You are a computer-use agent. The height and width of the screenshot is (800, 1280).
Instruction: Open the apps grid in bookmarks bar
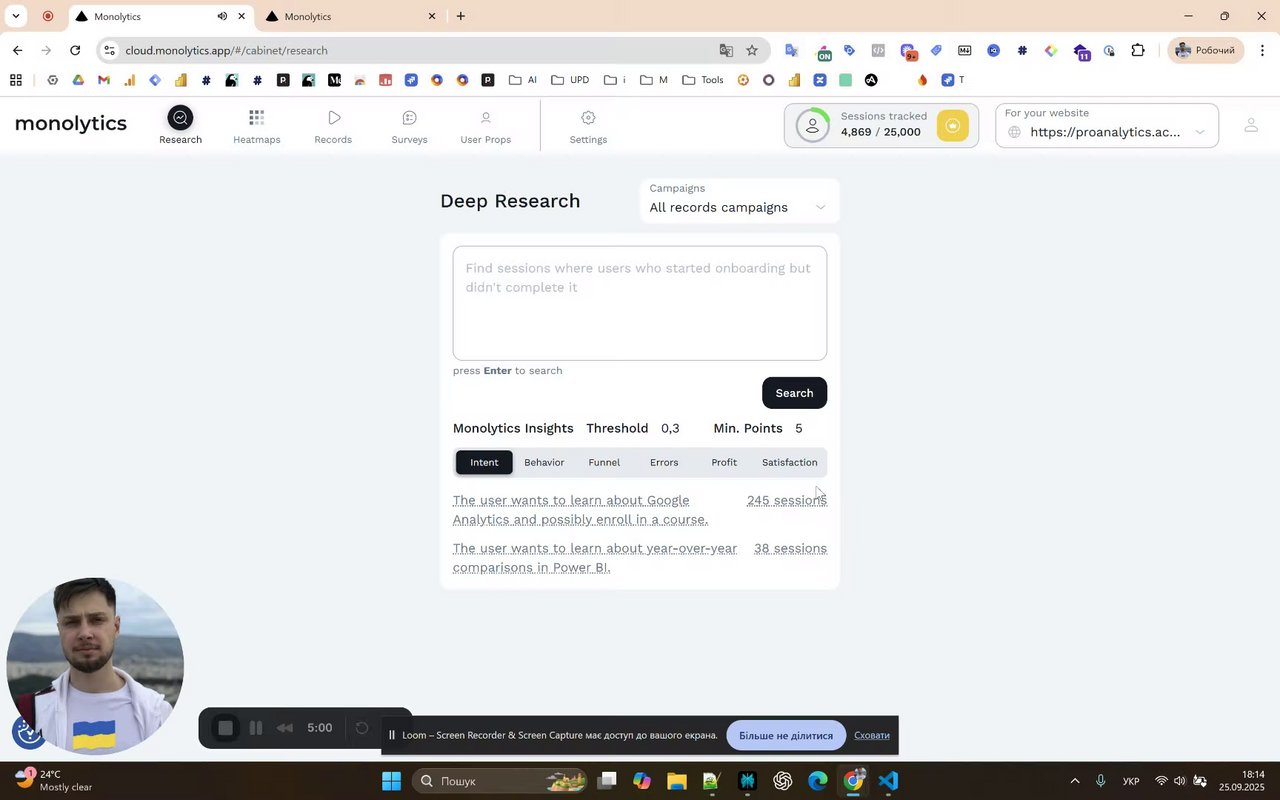(16, 80)
